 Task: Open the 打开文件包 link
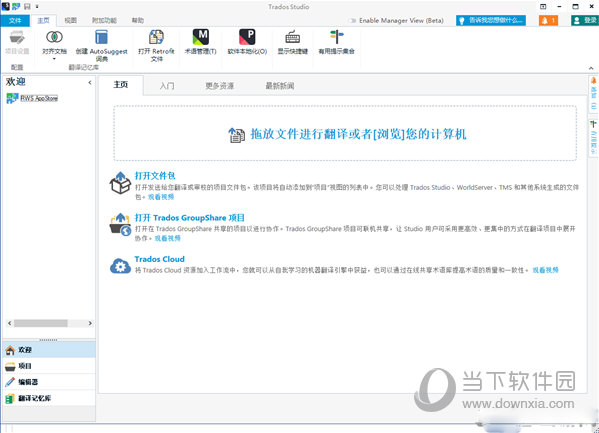pos(155,175)
